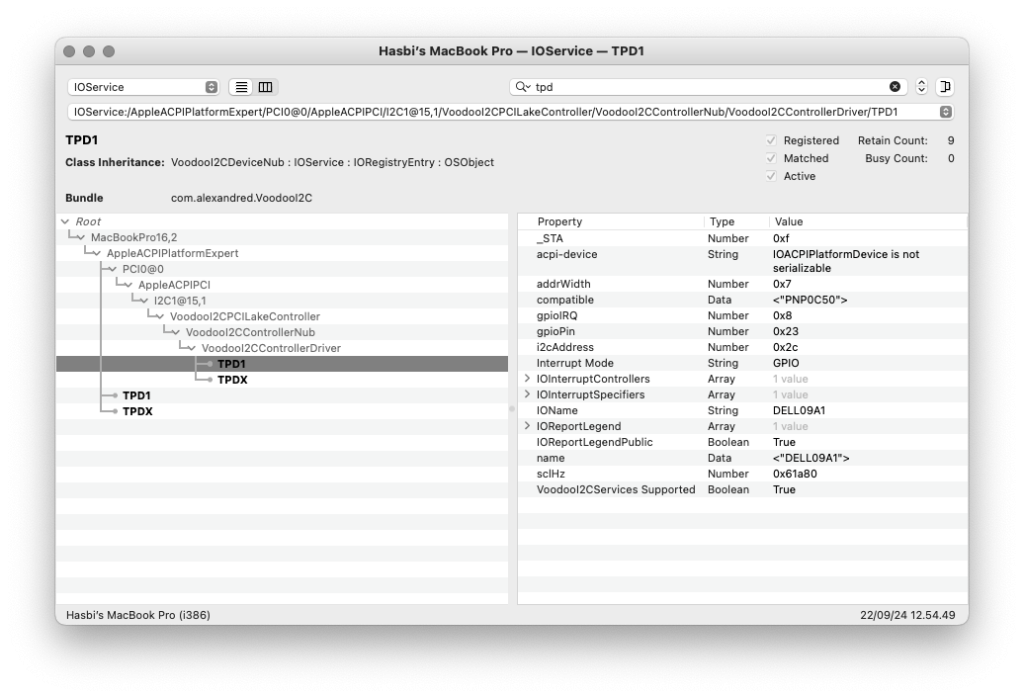Viewport: 1024px width, 698px height.
Task: Toggle the inspector sidebar panel icon
Action: tap(946, 87)
